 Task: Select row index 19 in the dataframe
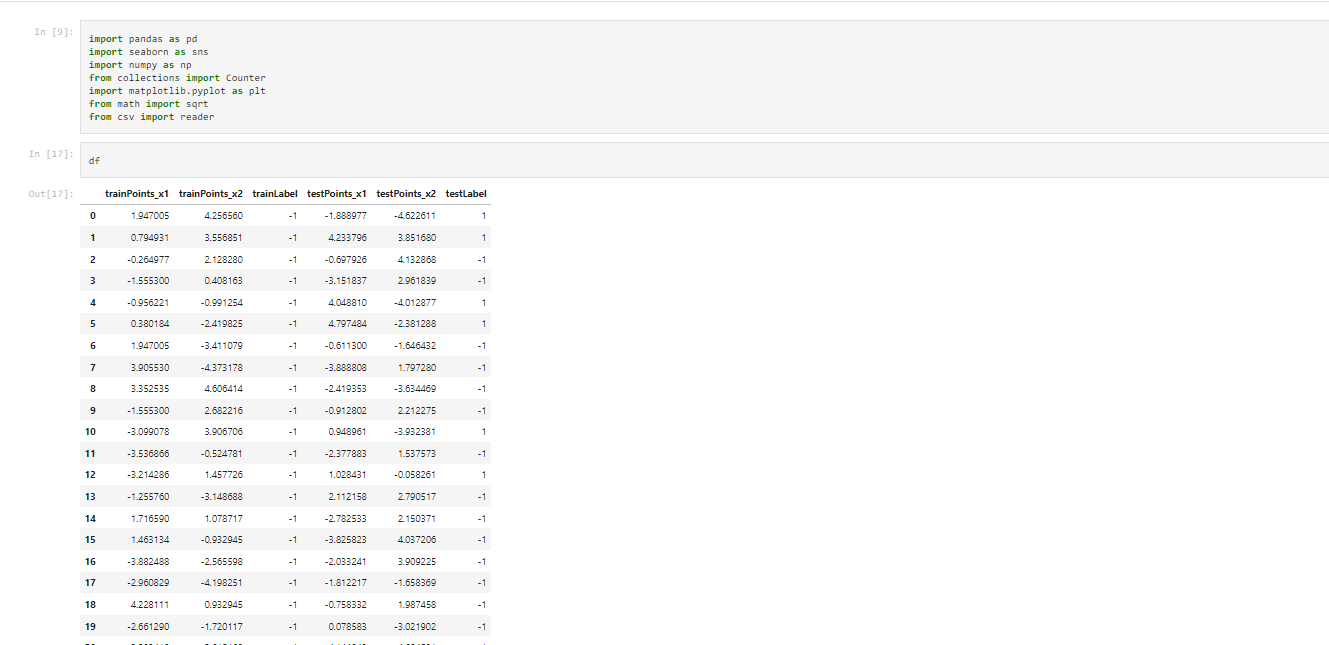point(90,626)
